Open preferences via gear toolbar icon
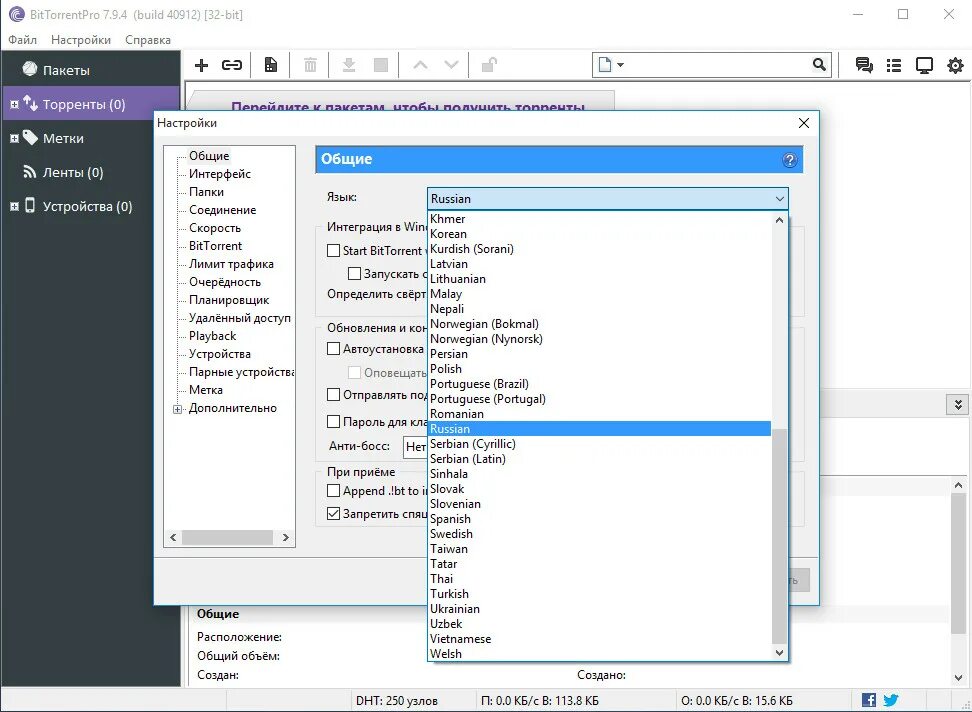 tap(955, 65)
